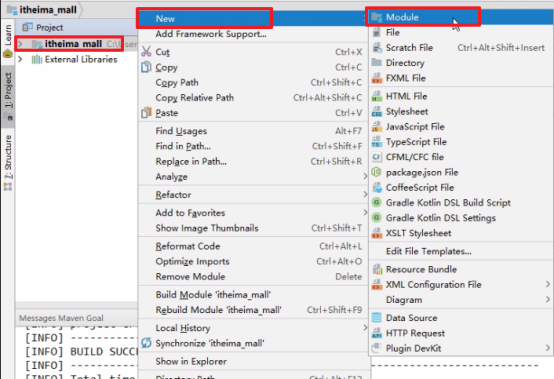Select Copy Relative Path entry
This screenshot has width=554, height=379.
point(253,98)
